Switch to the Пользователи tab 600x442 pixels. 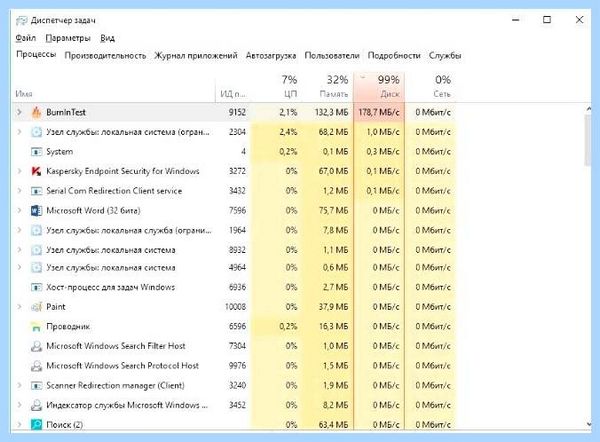point(332,56)
